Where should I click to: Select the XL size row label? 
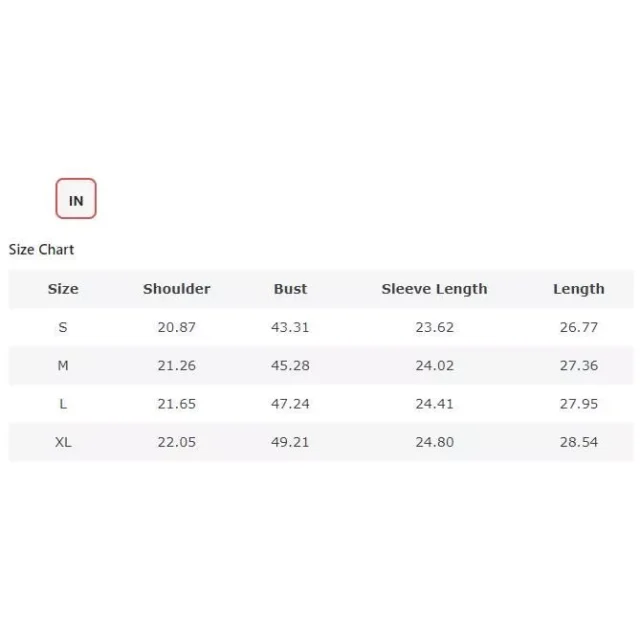(63, 441)
